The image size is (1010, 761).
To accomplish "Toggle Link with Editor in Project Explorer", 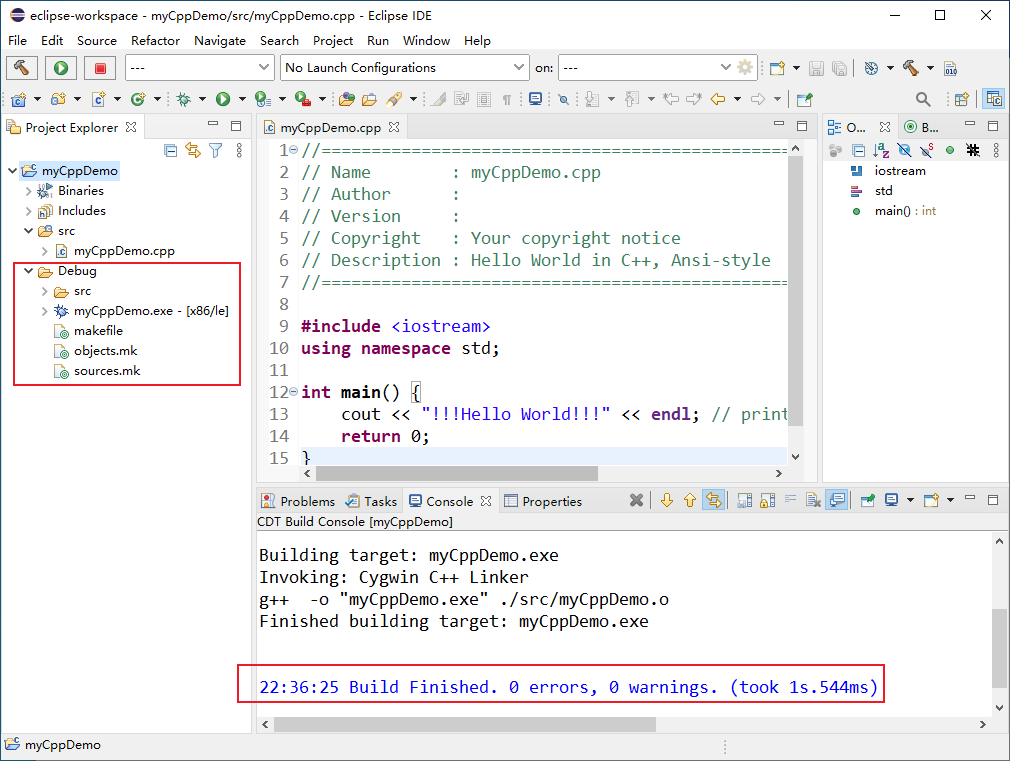I will tap(193, 151).
